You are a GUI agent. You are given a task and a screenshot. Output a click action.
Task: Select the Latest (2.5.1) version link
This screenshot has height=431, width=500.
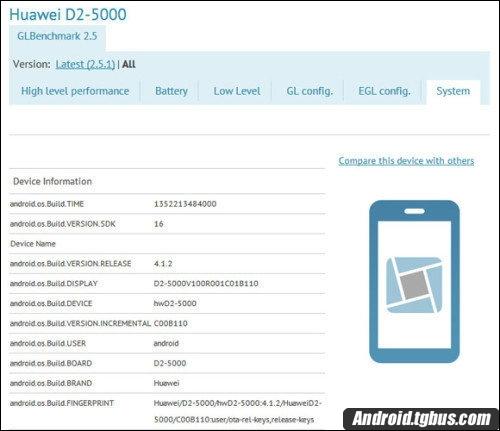85,64
